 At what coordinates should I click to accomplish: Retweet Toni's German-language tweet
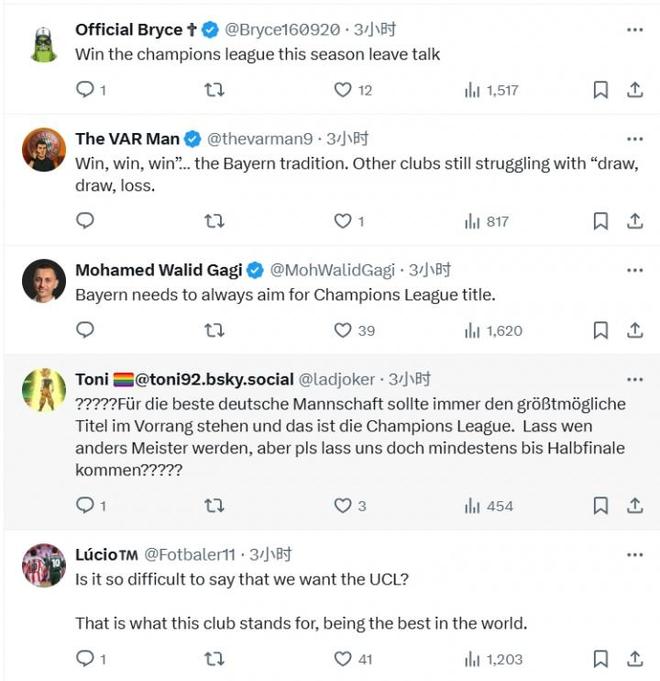coord(214,506)
